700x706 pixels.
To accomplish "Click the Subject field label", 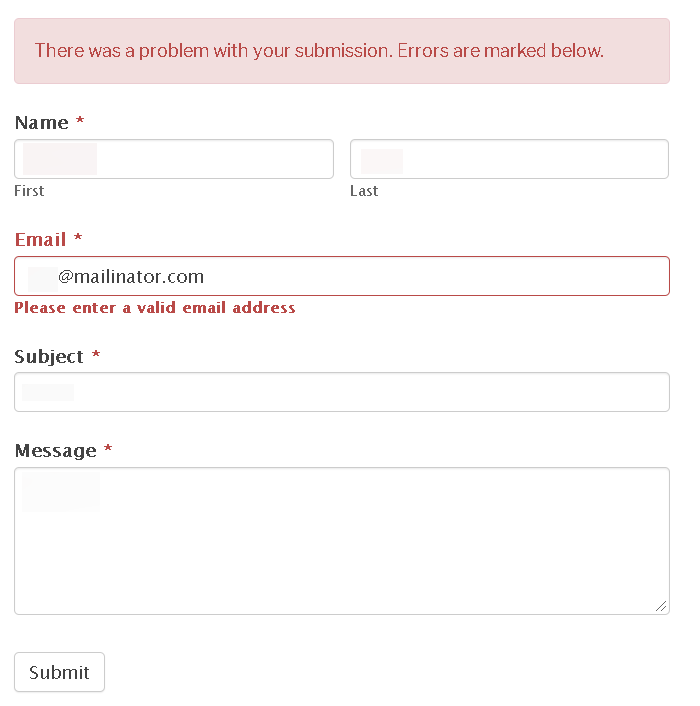I will (49, 357).
